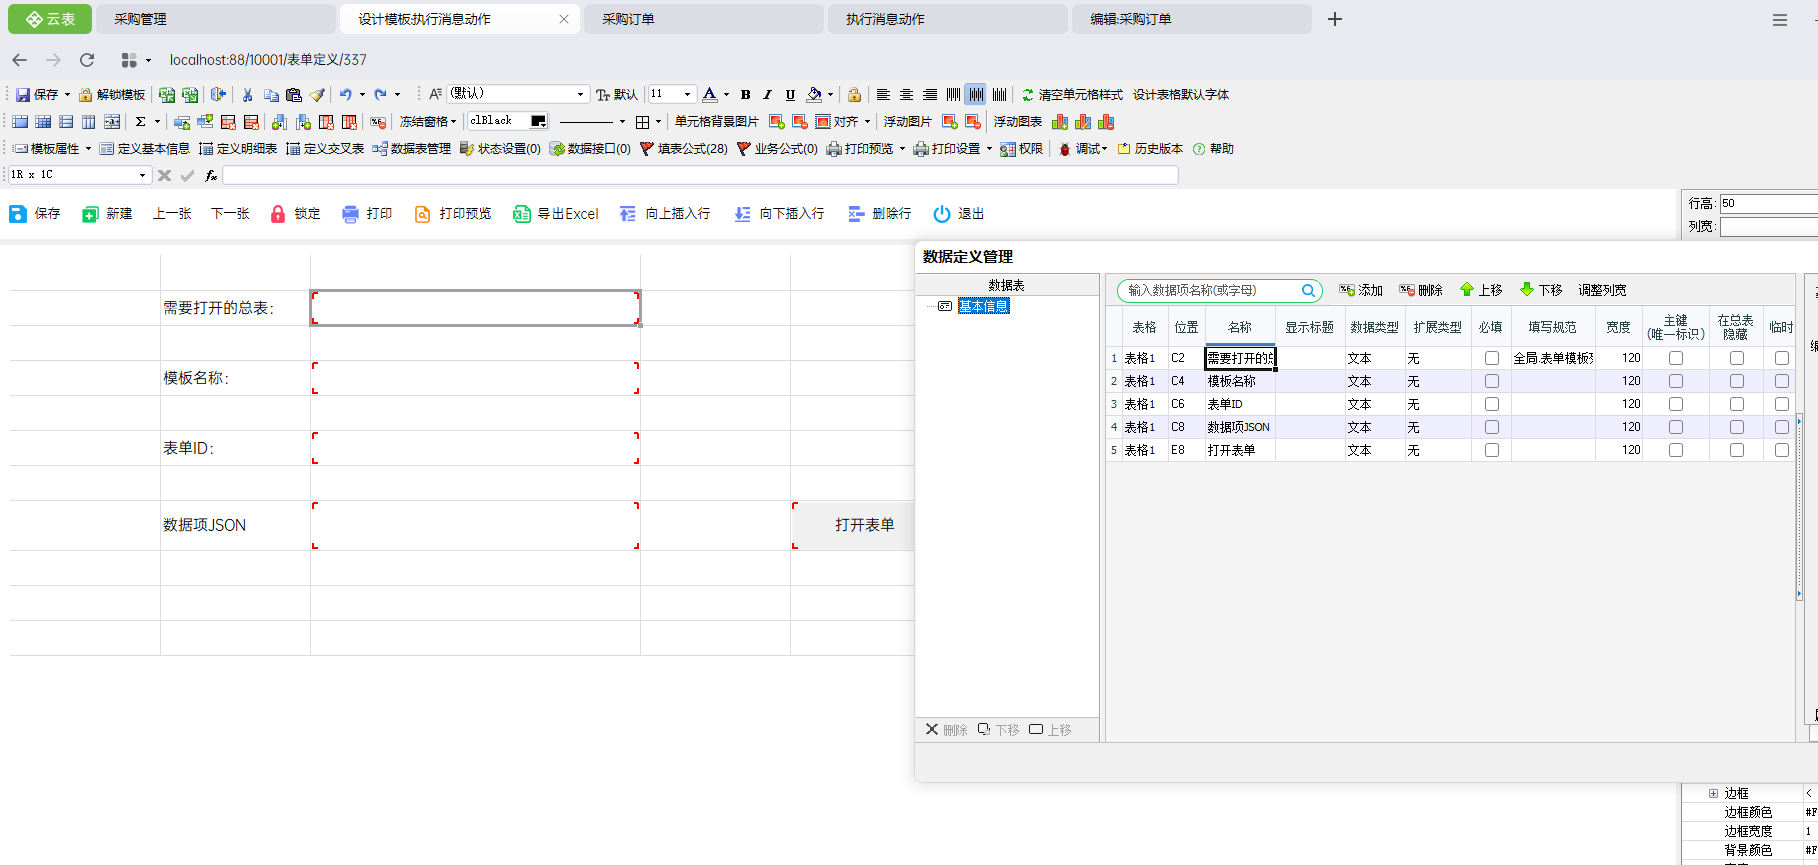Click the Cut scissors icon in toolbar
The height and width of the screenshot is (865, 1818).
(x=247, y=95)
